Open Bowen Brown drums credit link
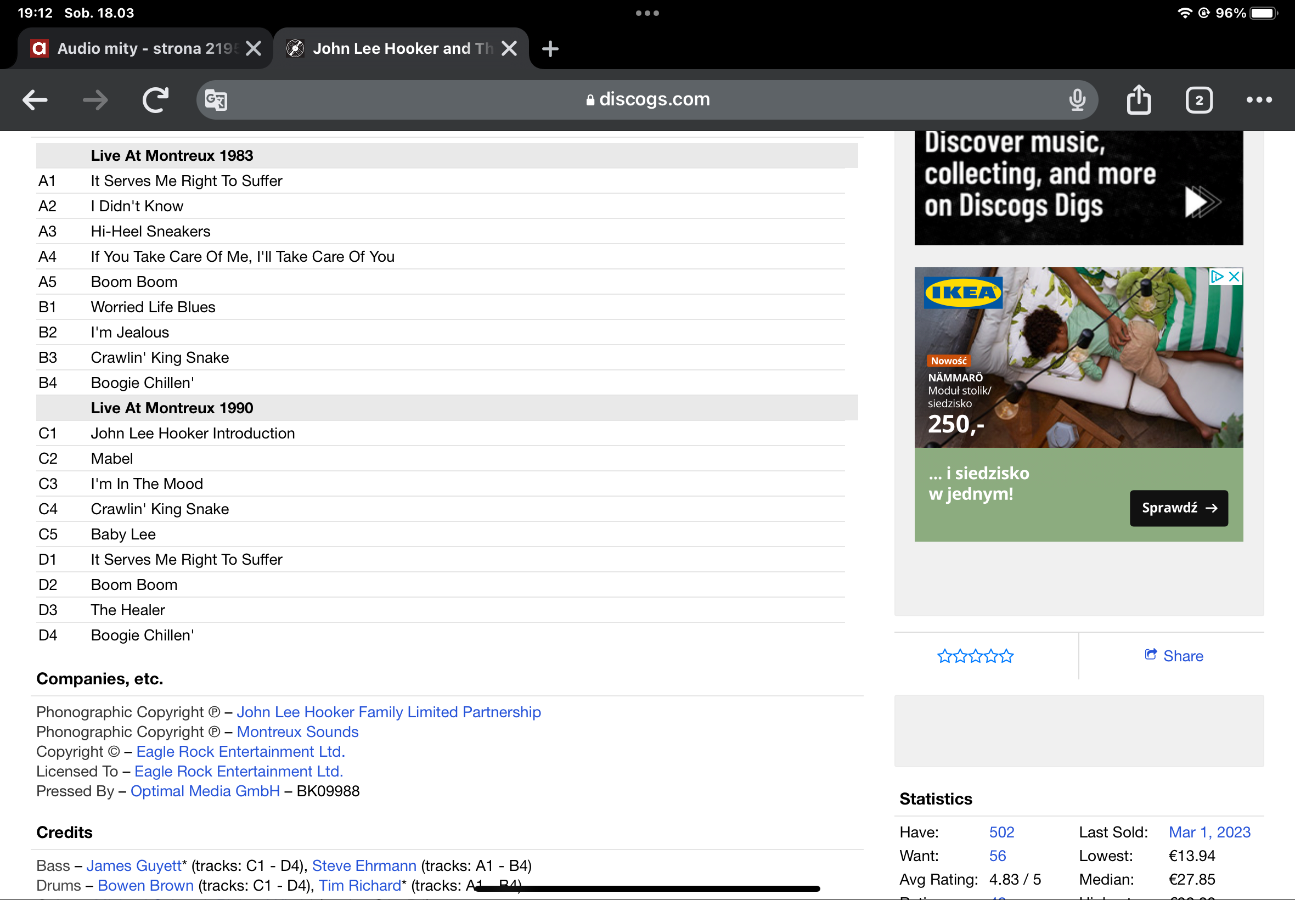This screenshot has width=1295, height=900. pyautogui.click(x=146, y=886)
